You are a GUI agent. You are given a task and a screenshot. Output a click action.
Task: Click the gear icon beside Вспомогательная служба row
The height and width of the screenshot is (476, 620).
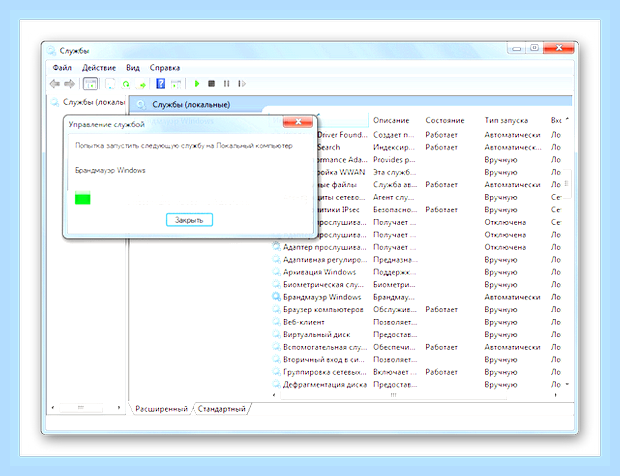point(276,347)
